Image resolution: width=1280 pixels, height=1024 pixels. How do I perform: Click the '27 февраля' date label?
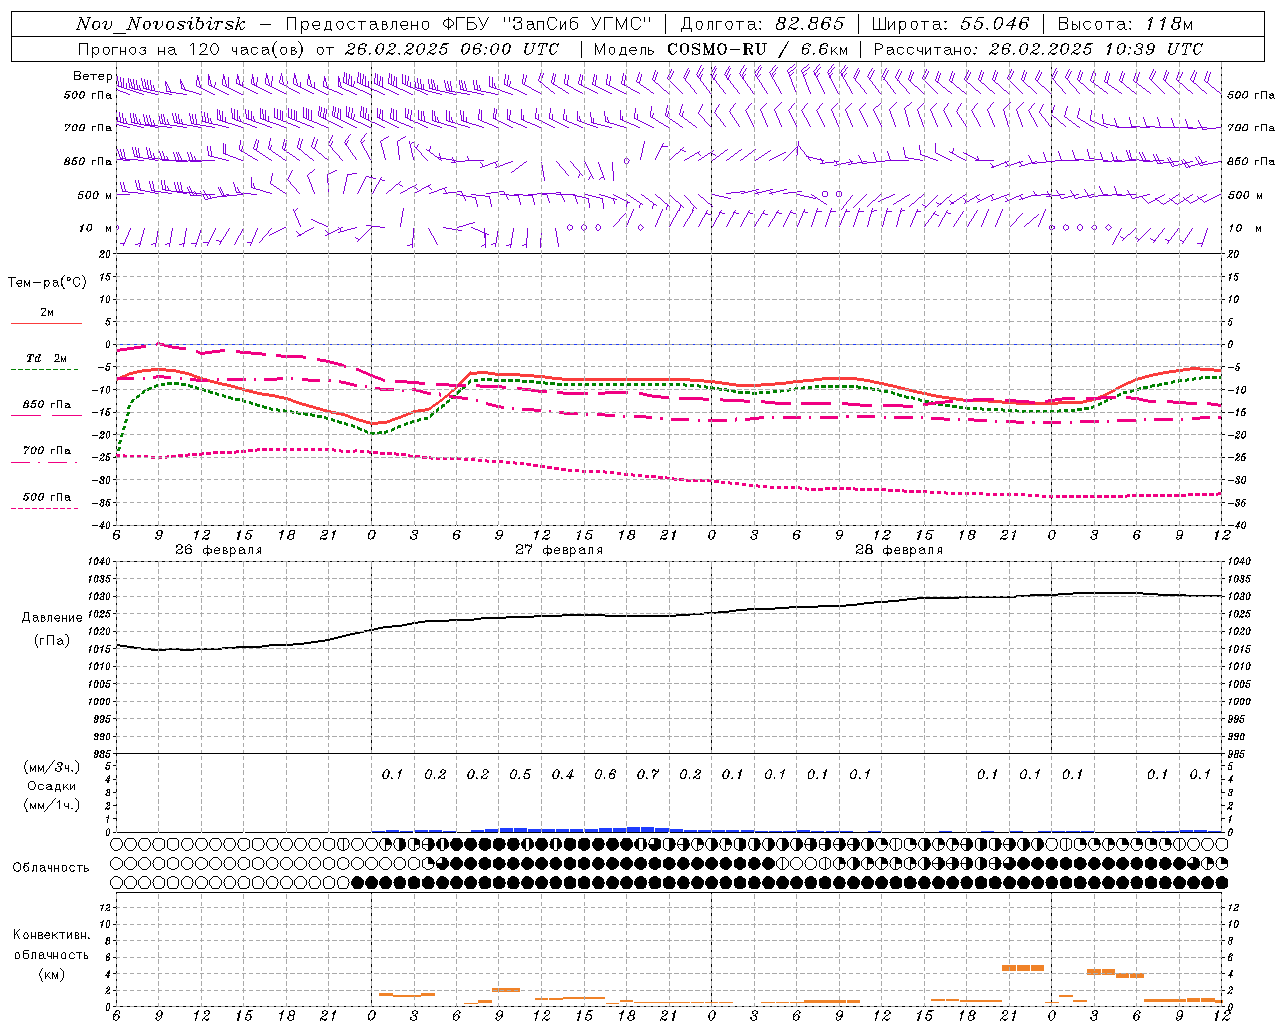(x=559, y=550)
